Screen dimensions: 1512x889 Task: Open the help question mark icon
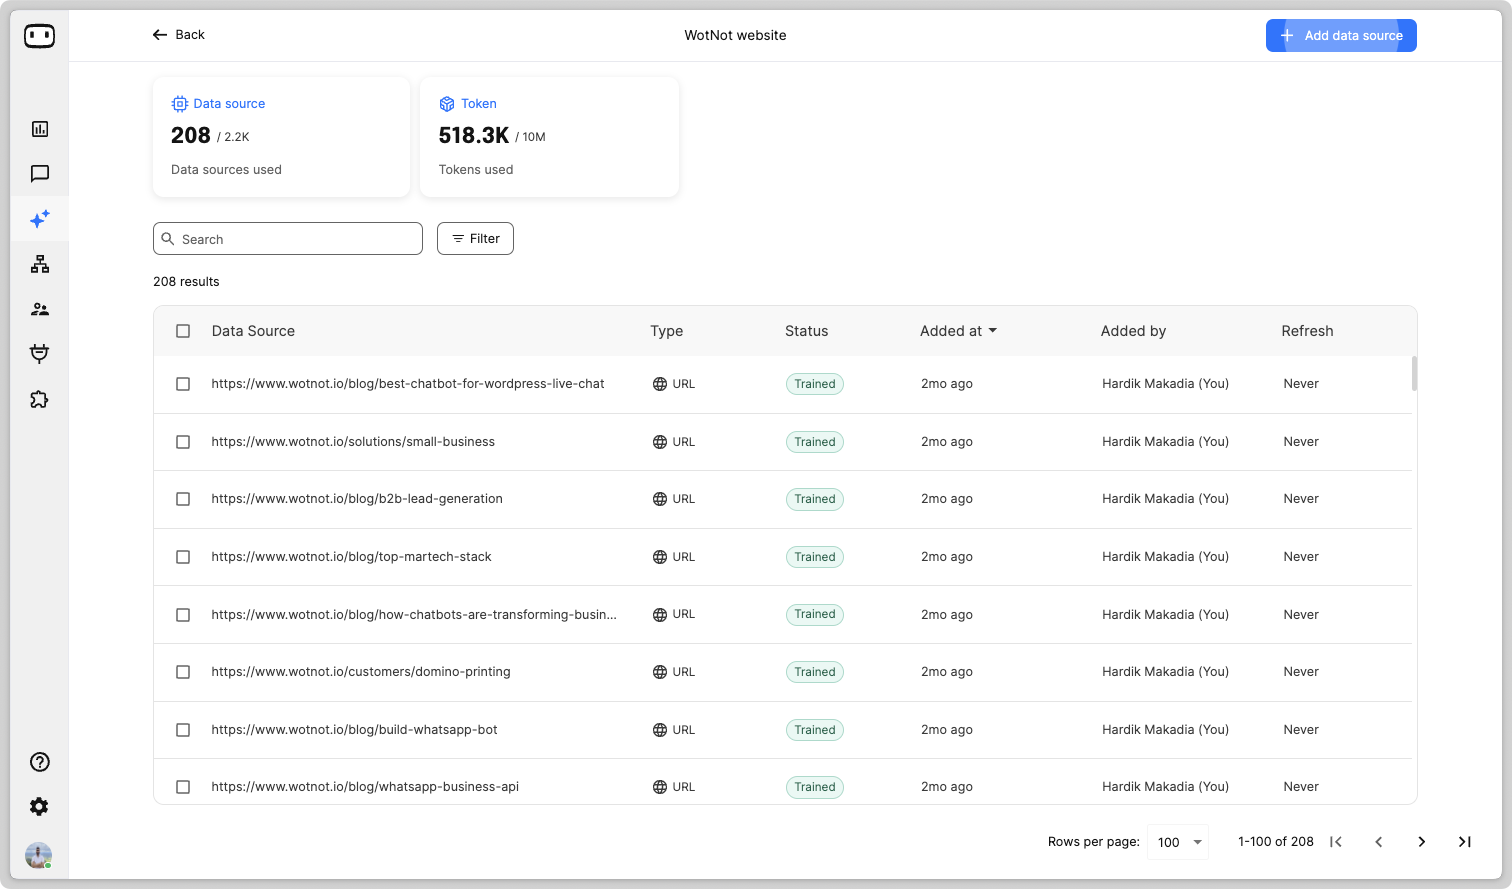pyautogui.click(x=40, y=762)
